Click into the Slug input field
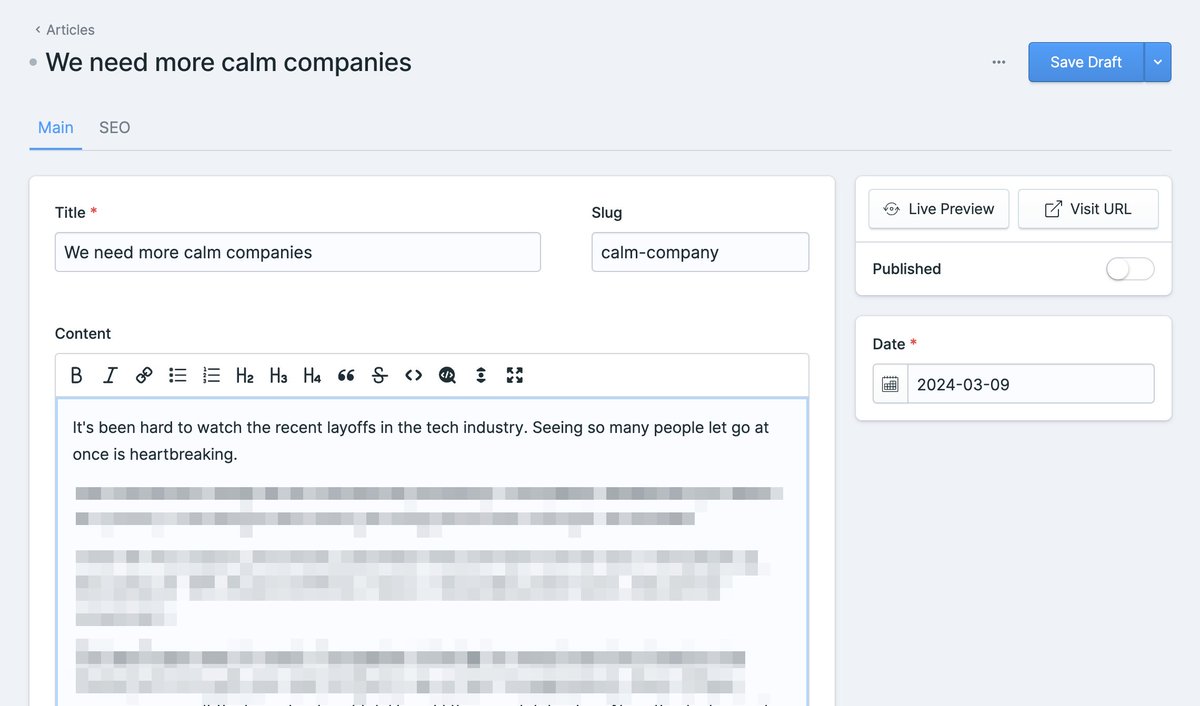The image size is (1200, 706). pyautogui.click(x=700, y=252)
